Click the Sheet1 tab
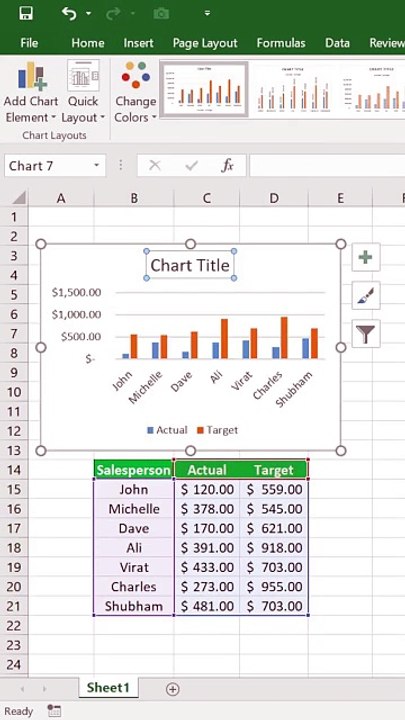405x720 pixels. click(108, 687)
